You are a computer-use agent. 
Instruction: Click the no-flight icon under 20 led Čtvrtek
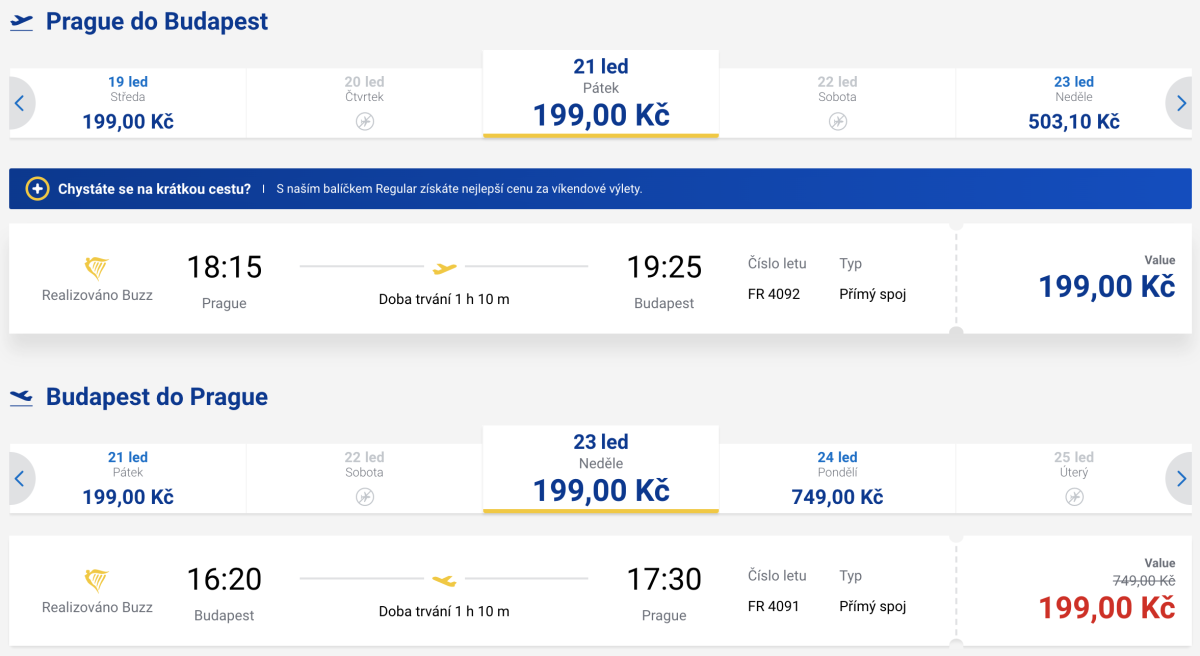365,121
